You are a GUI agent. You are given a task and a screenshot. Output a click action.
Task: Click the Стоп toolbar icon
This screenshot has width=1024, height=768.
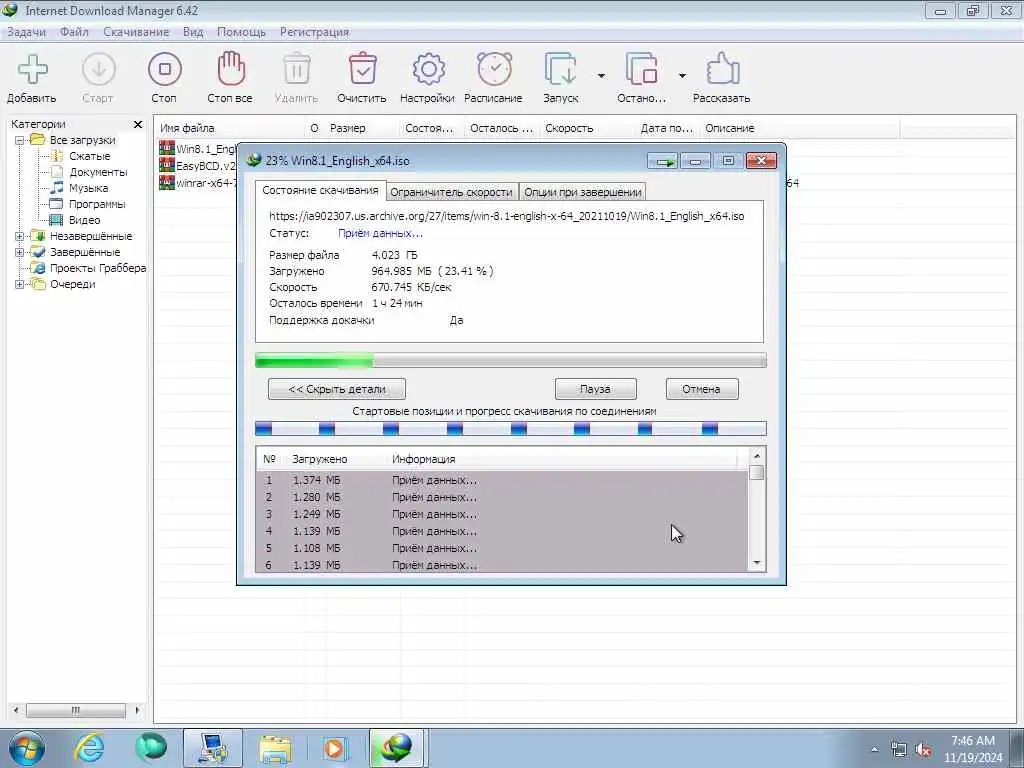click(x=165, y=69)
